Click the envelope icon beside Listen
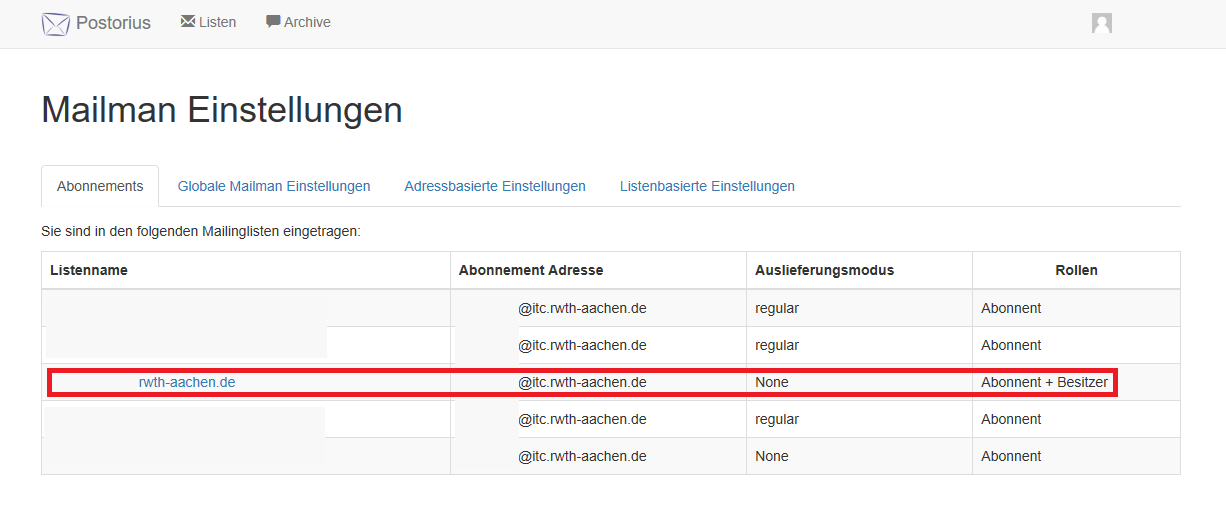This screenshot has width=1226, height=506. pos(188,22)
